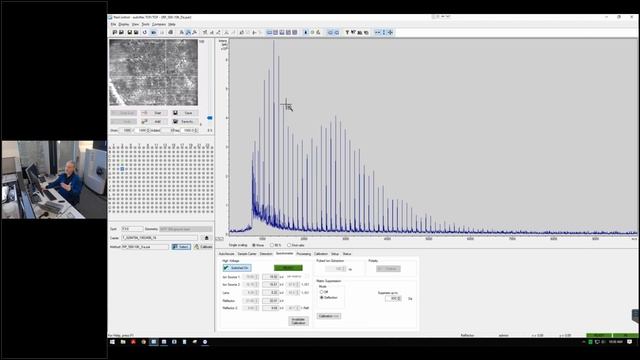
Task: Switch to the Setup tab
Action: coord(335,254)
